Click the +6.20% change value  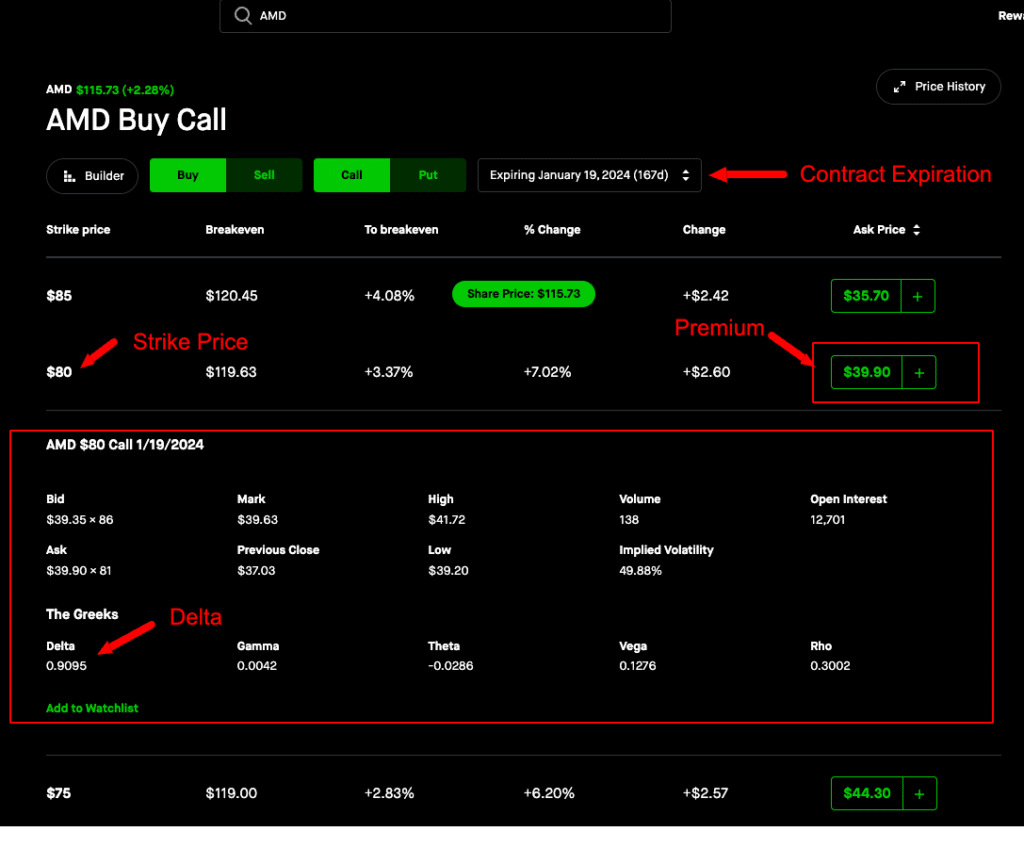pos(549,793)
